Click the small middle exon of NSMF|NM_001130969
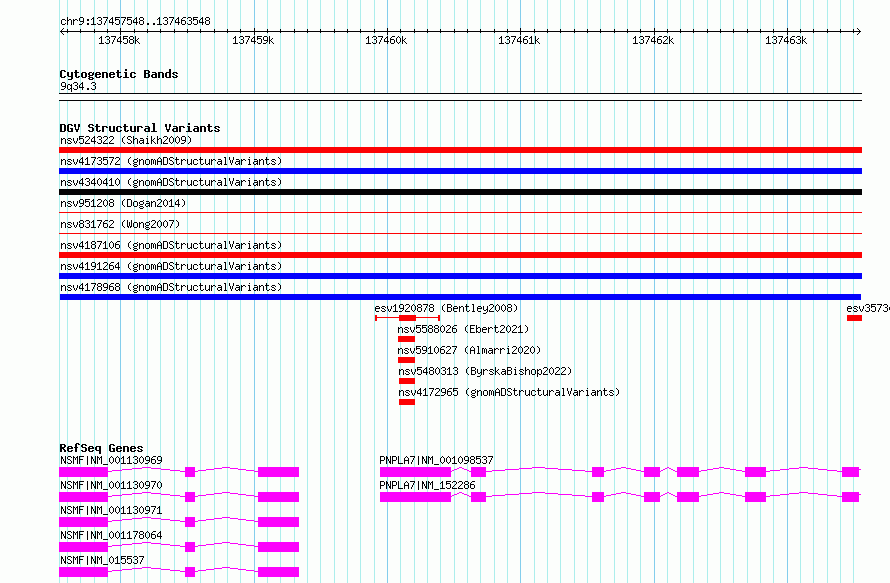The width and height of the screenshot is (890, 583). tap(190, 472)
